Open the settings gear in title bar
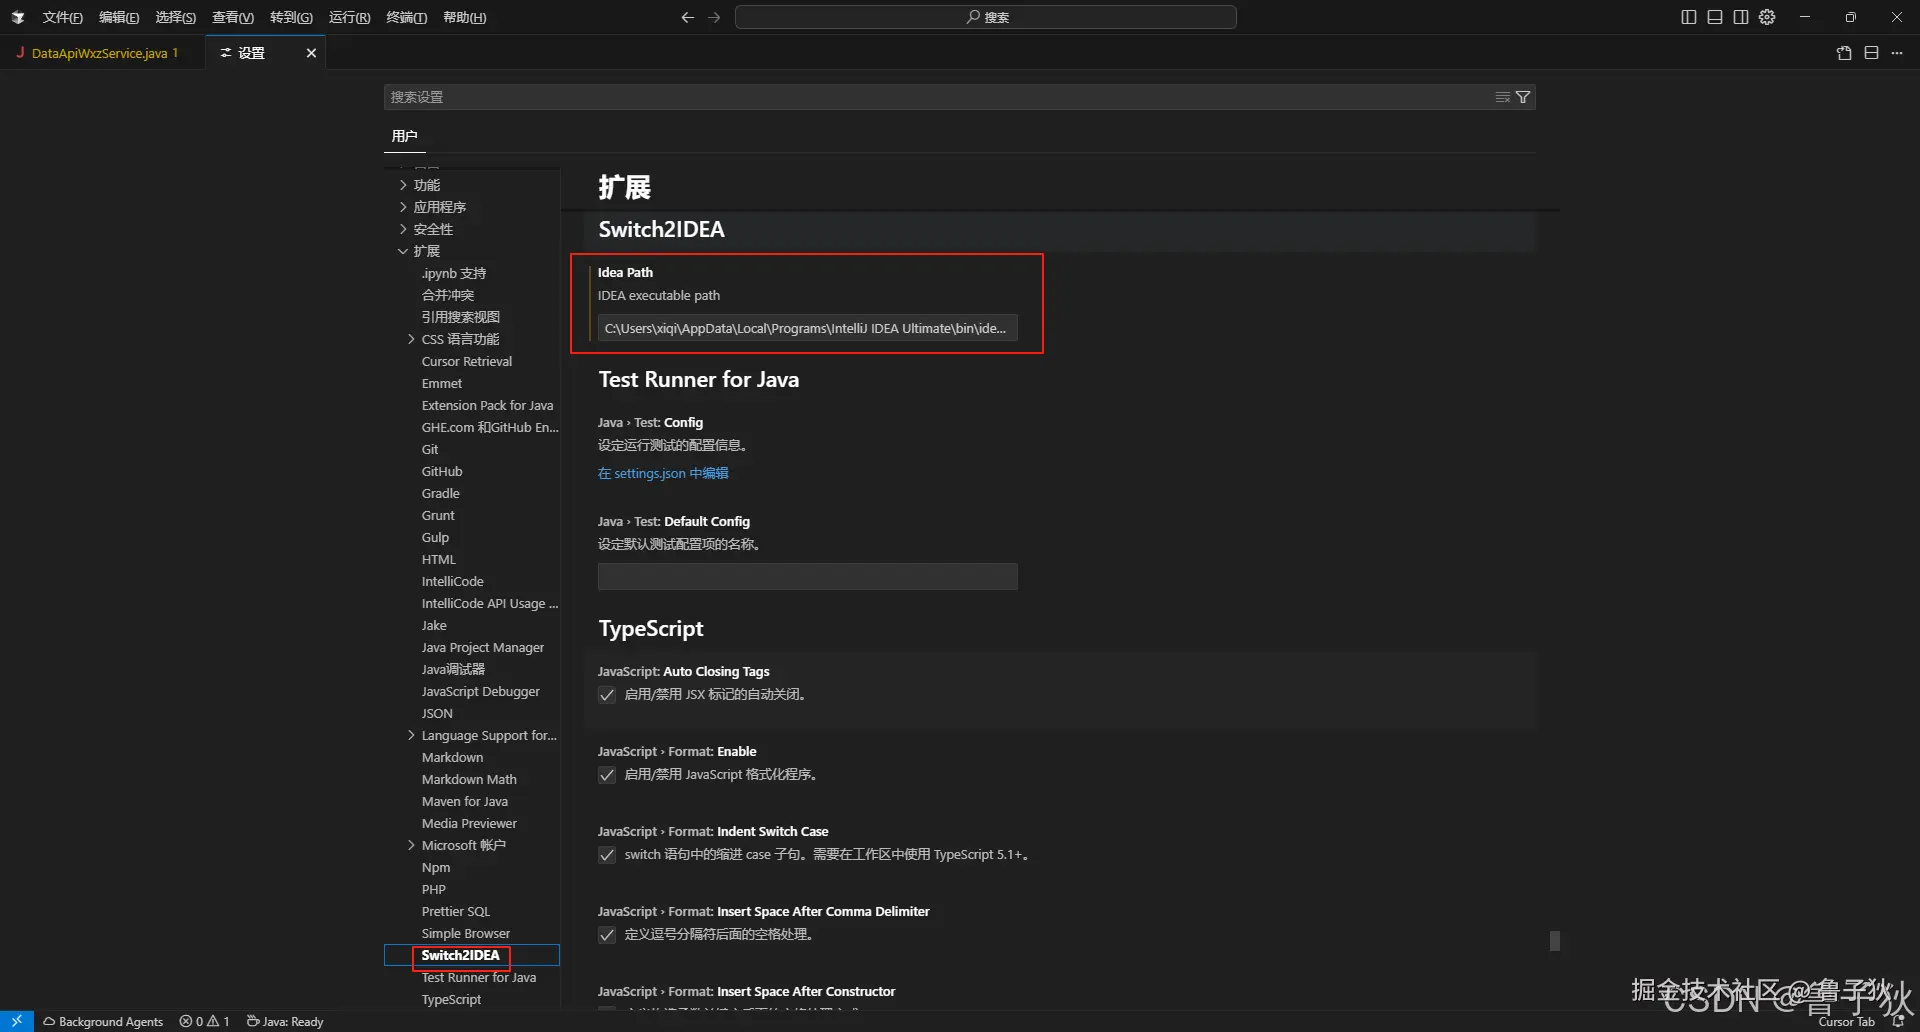The height and width of the screenshot is (1032, 1920). 1767,17
